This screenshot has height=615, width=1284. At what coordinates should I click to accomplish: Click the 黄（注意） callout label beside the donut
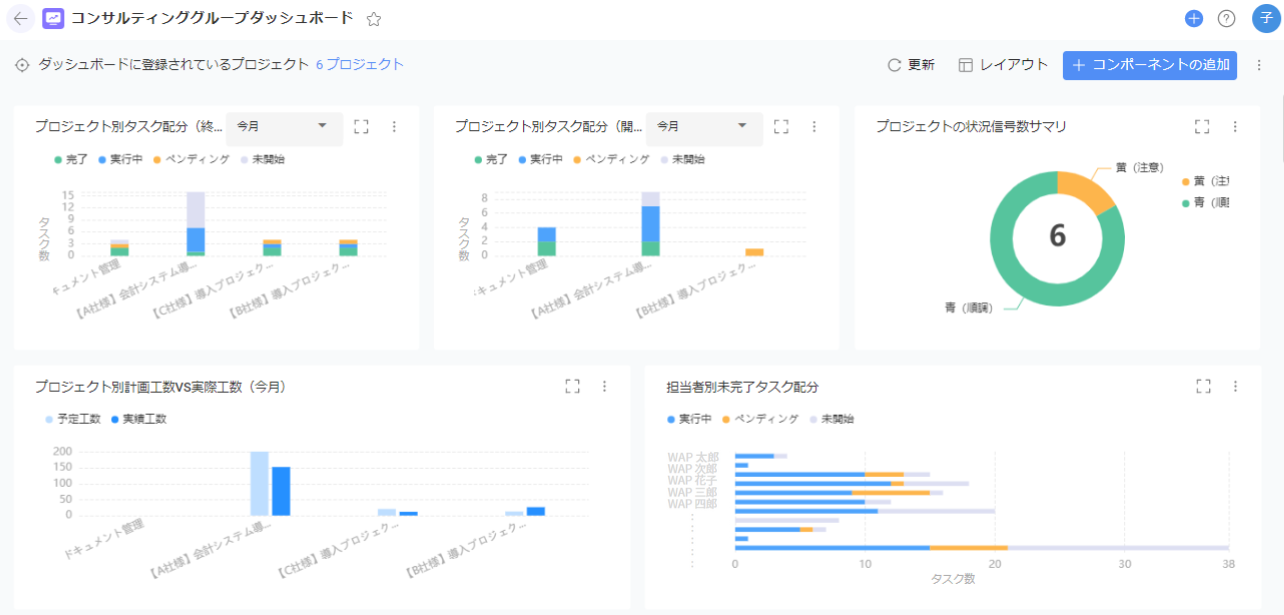(x=1140, y=167)
